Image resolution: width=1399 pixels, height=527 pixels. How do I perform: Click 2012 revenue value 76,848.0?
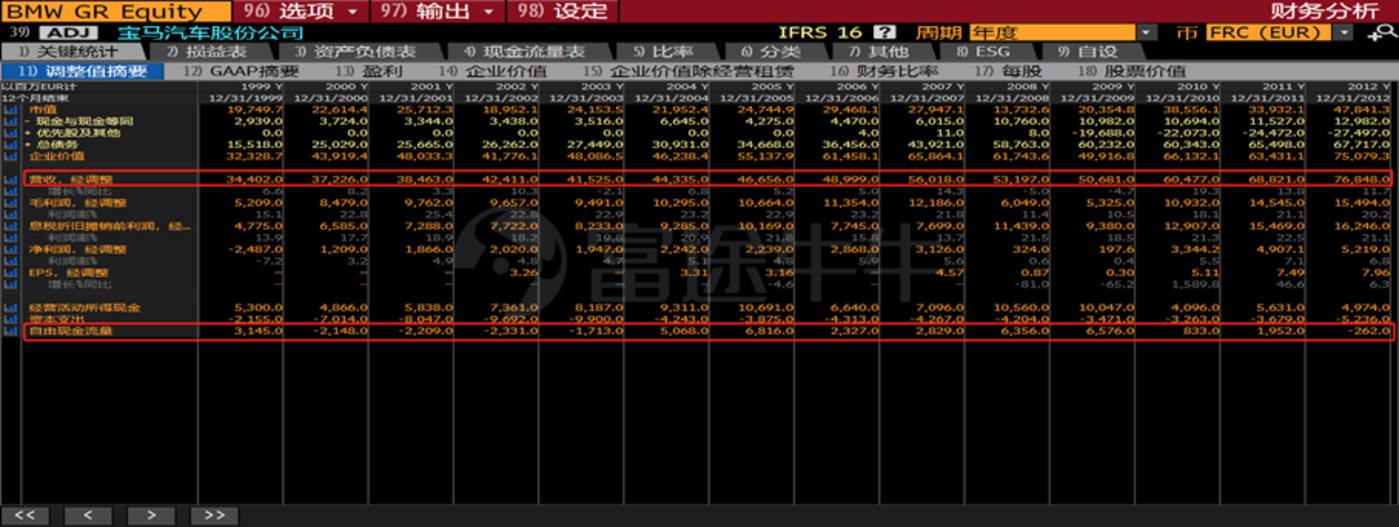point(1362,178)
